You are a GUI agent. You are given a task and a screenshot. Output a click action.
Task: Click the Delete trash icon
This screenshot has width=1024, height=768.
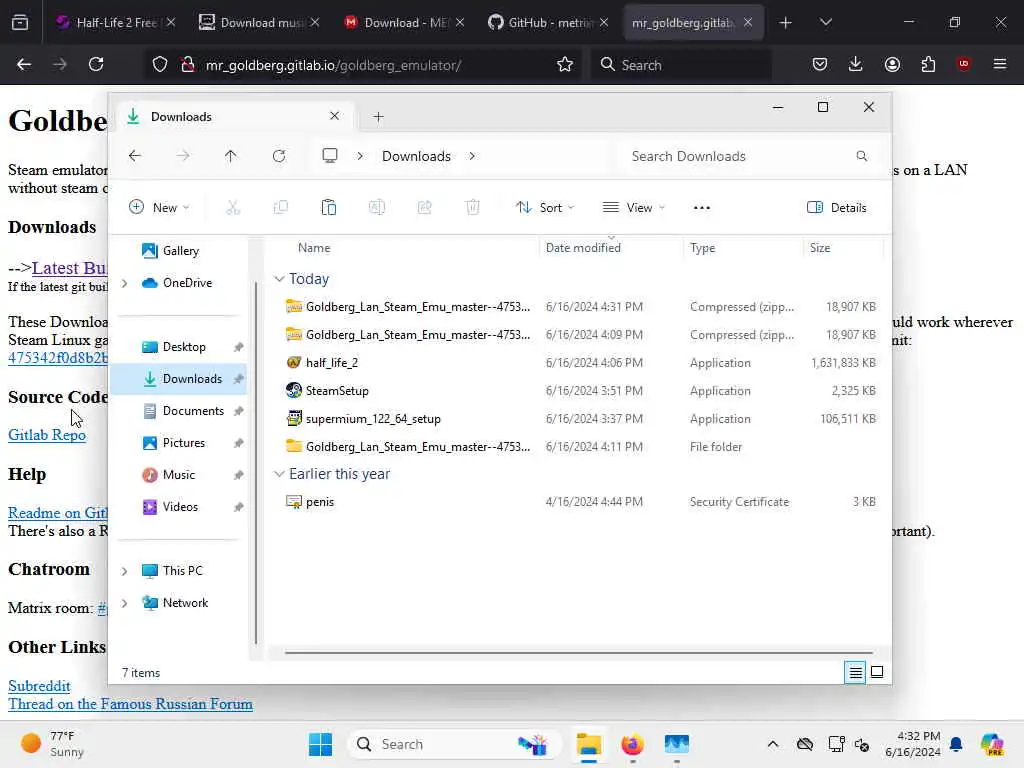point(473,208)
